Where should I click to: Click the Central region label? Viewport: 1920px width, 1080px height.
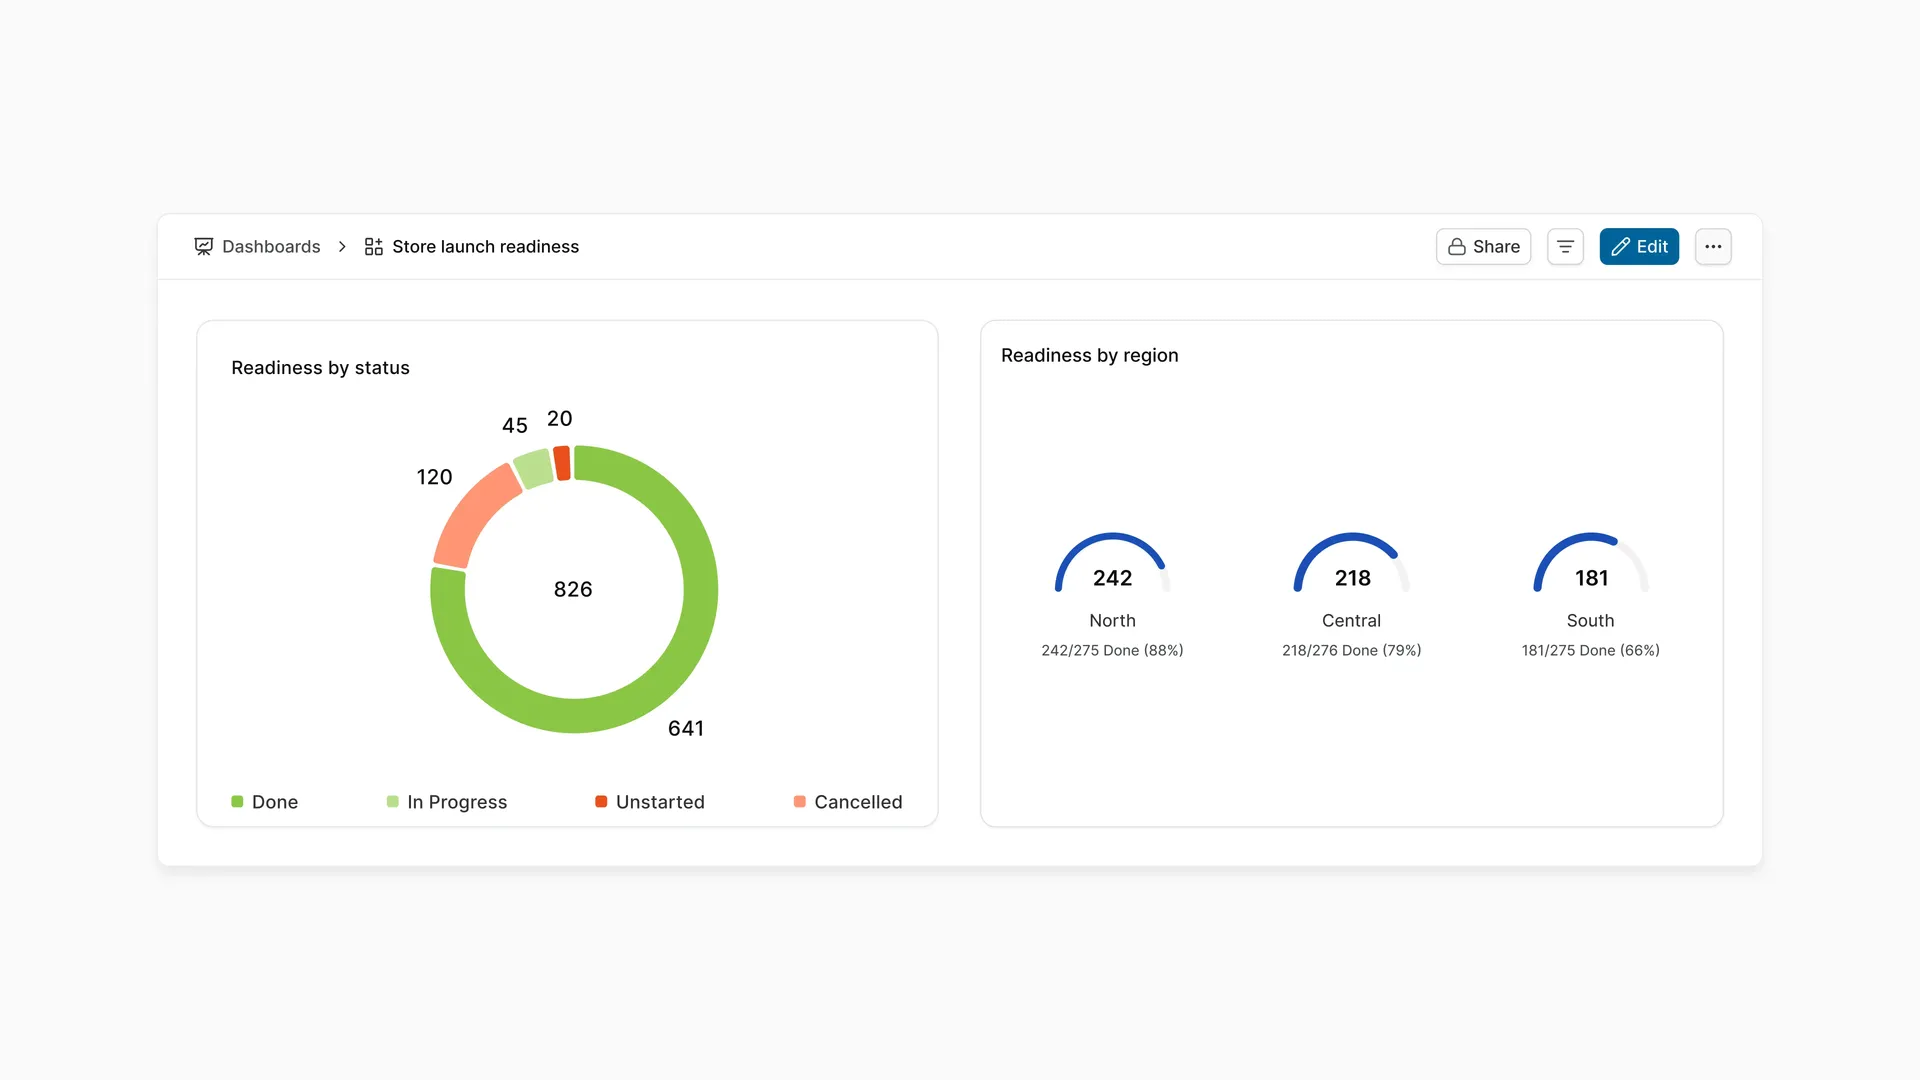click(1351, 621)
